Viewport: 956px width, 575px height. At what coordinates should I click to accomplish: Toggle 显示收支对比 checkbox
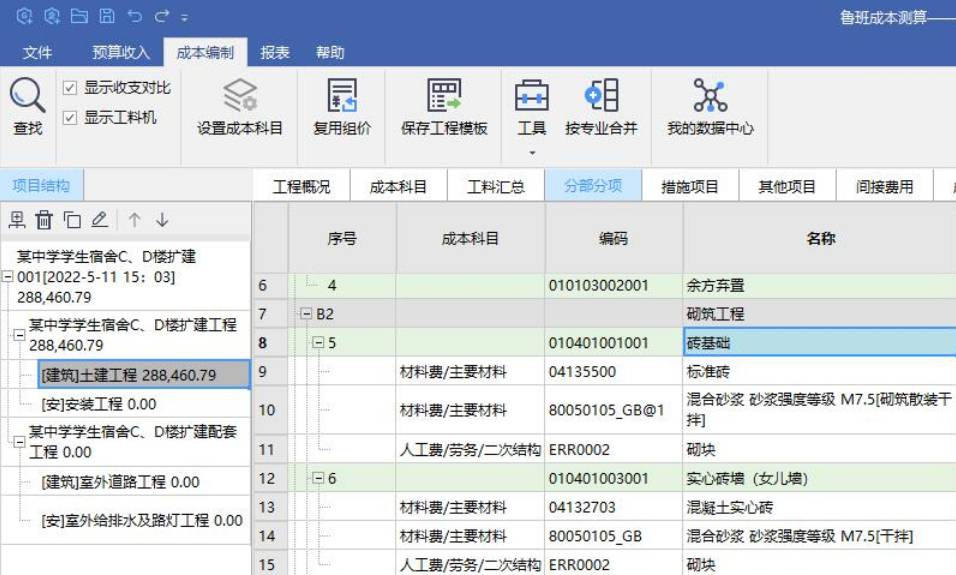pos(70,88)
